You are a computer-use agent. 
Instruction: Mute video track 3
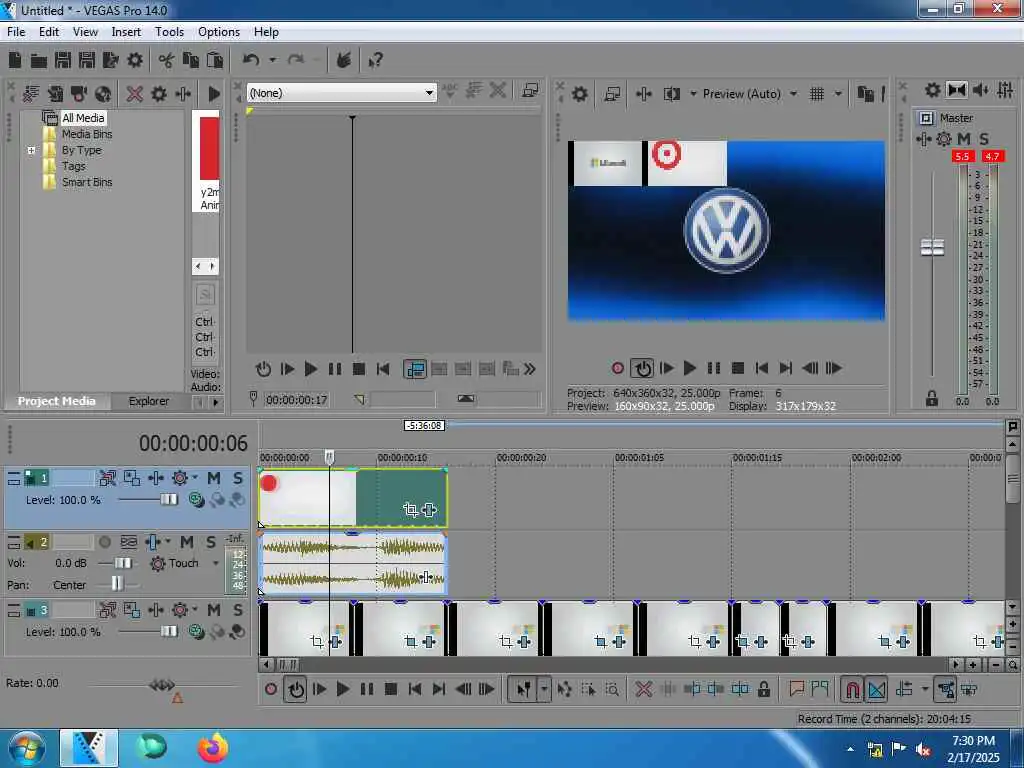pyautogui.click(x=214, y=610)
